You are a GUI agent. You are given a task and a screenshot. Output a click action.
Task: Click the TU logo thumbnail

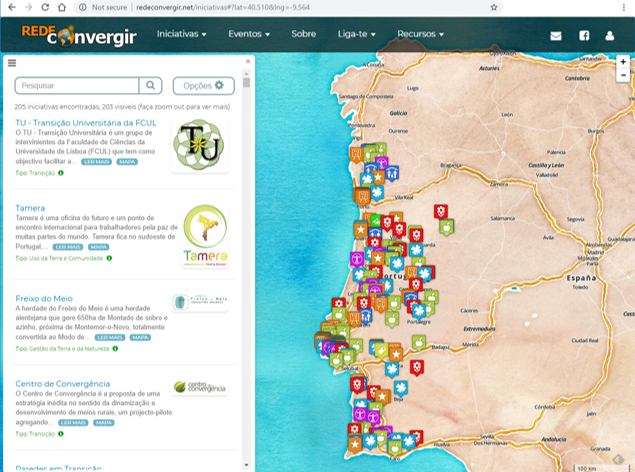pos(199,145)
